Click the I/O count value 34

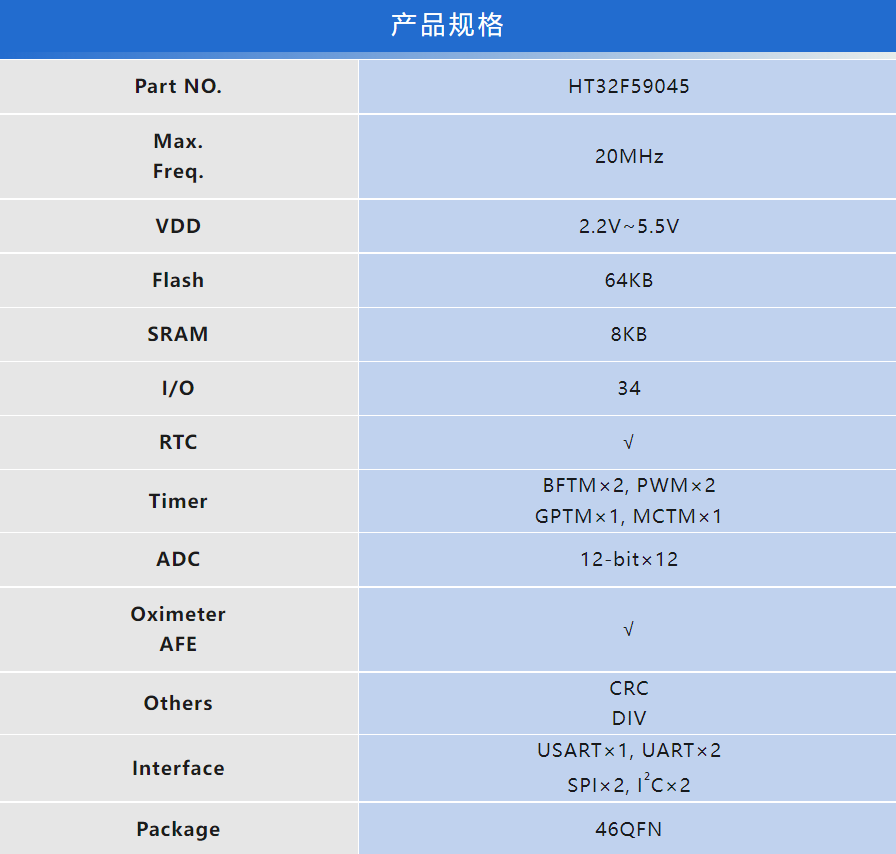coord(628,388)
